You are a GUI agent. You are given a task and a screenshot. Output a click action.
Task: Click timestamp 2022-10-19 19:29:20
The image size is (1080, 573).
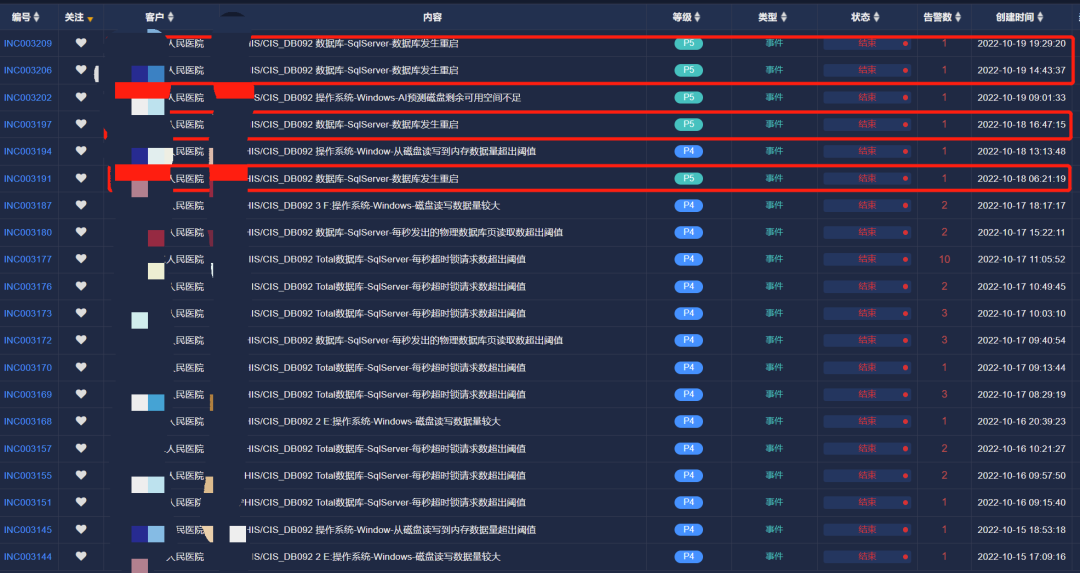tap(1021, 43)
